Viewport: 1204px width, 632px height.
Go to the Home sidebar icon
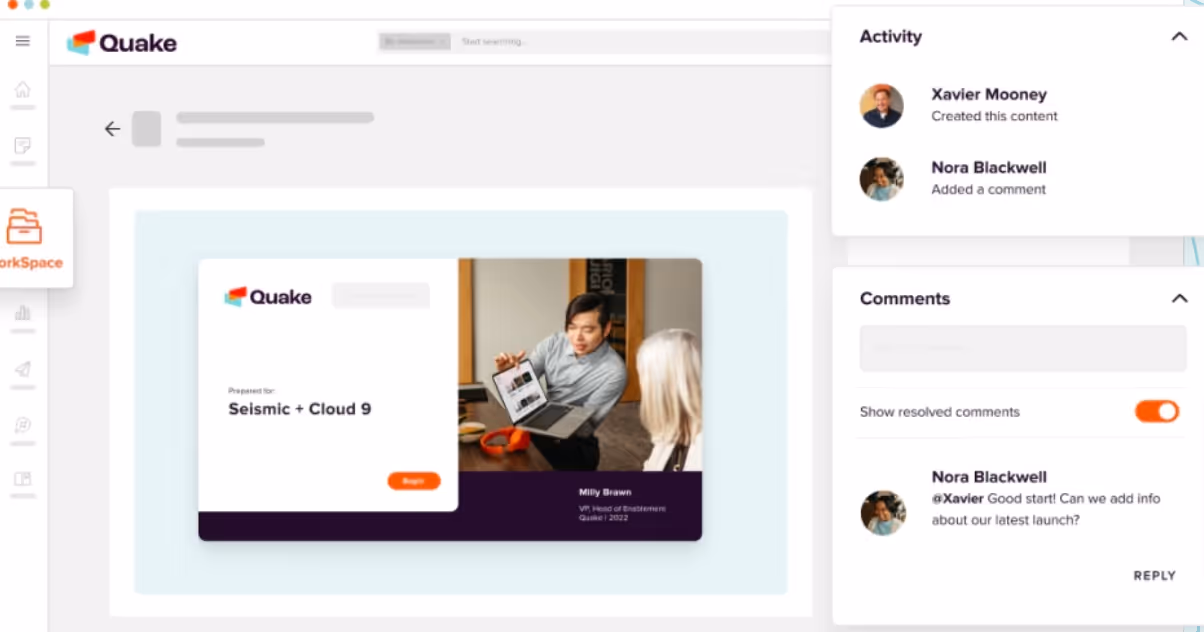click(x=23, y=90)
